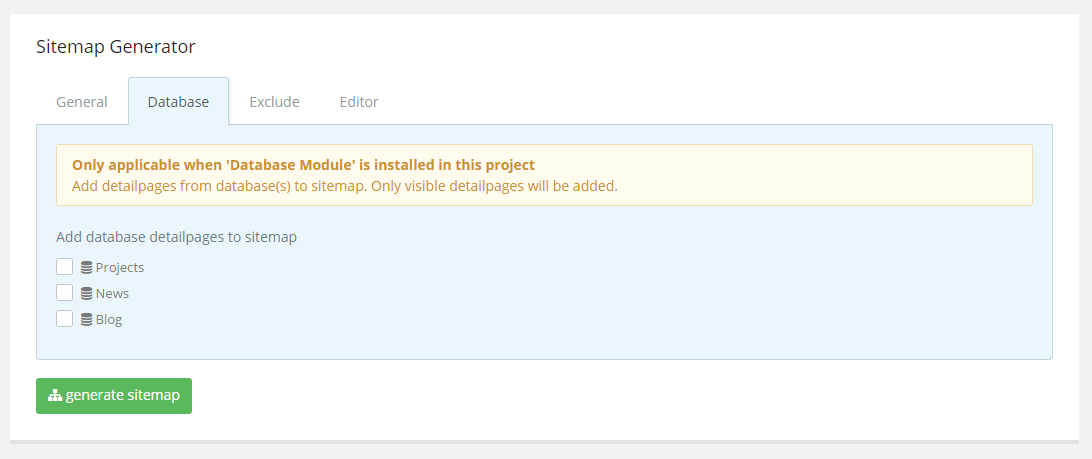Open the Exclude tab

click(274, 102)
